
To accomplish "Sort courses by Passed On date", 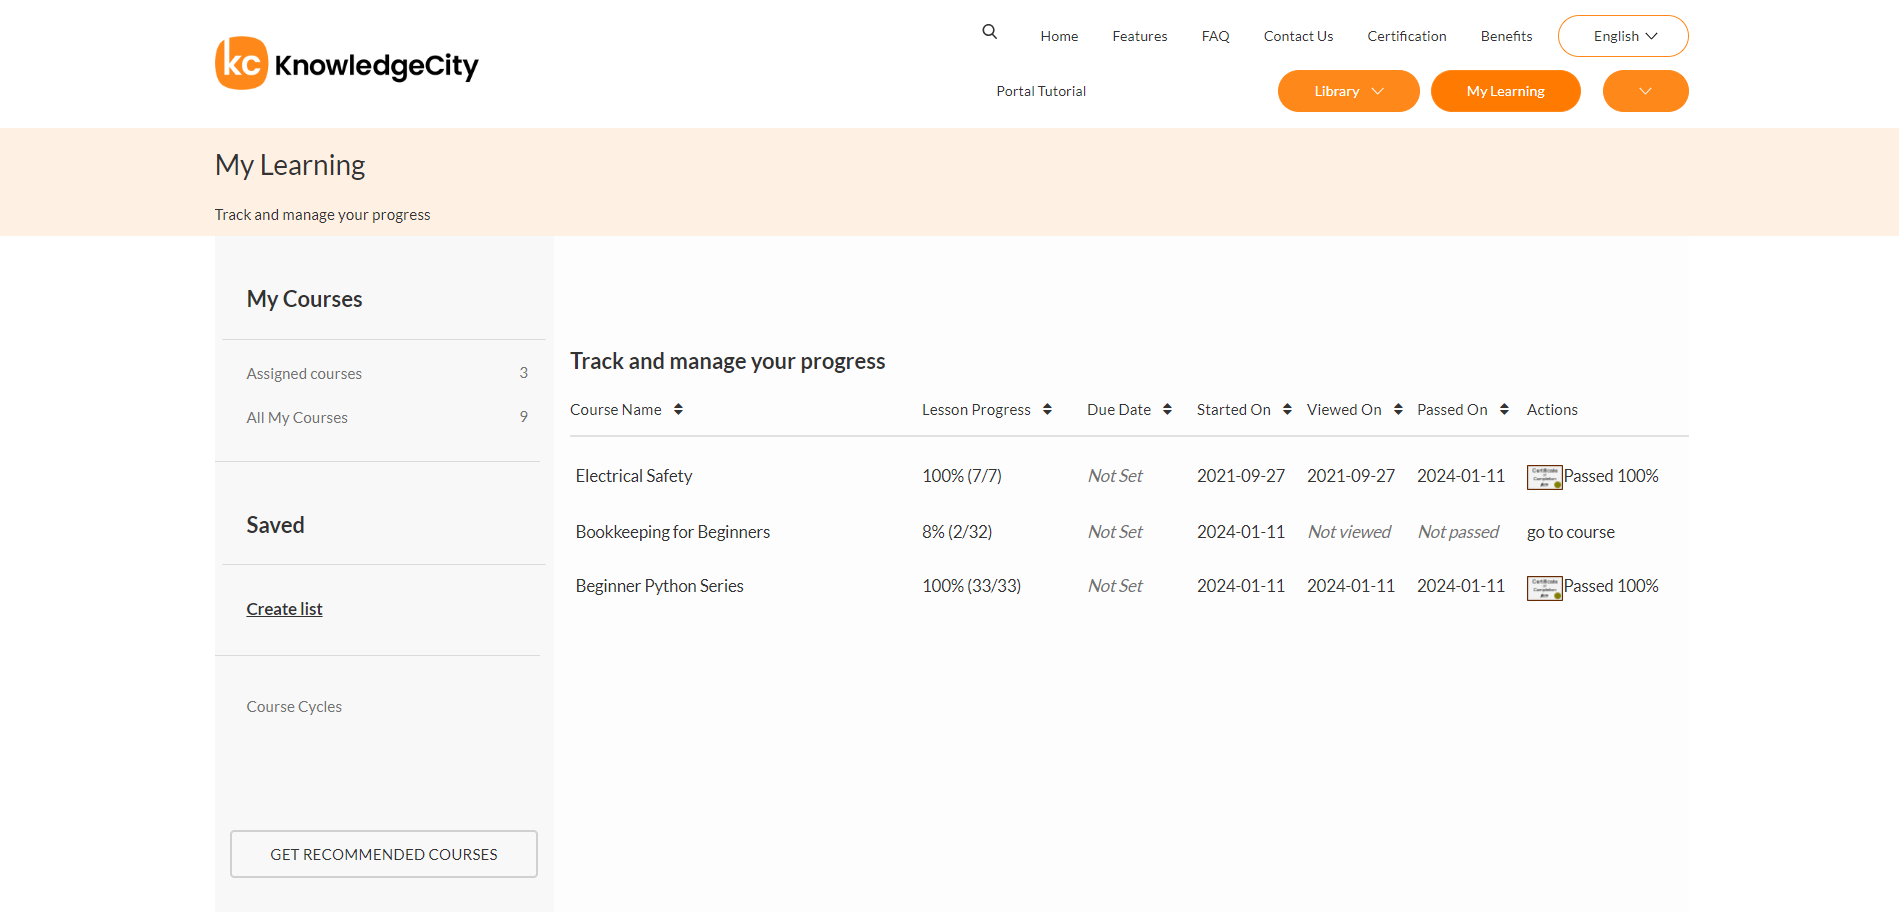I will pos(1505,409).
